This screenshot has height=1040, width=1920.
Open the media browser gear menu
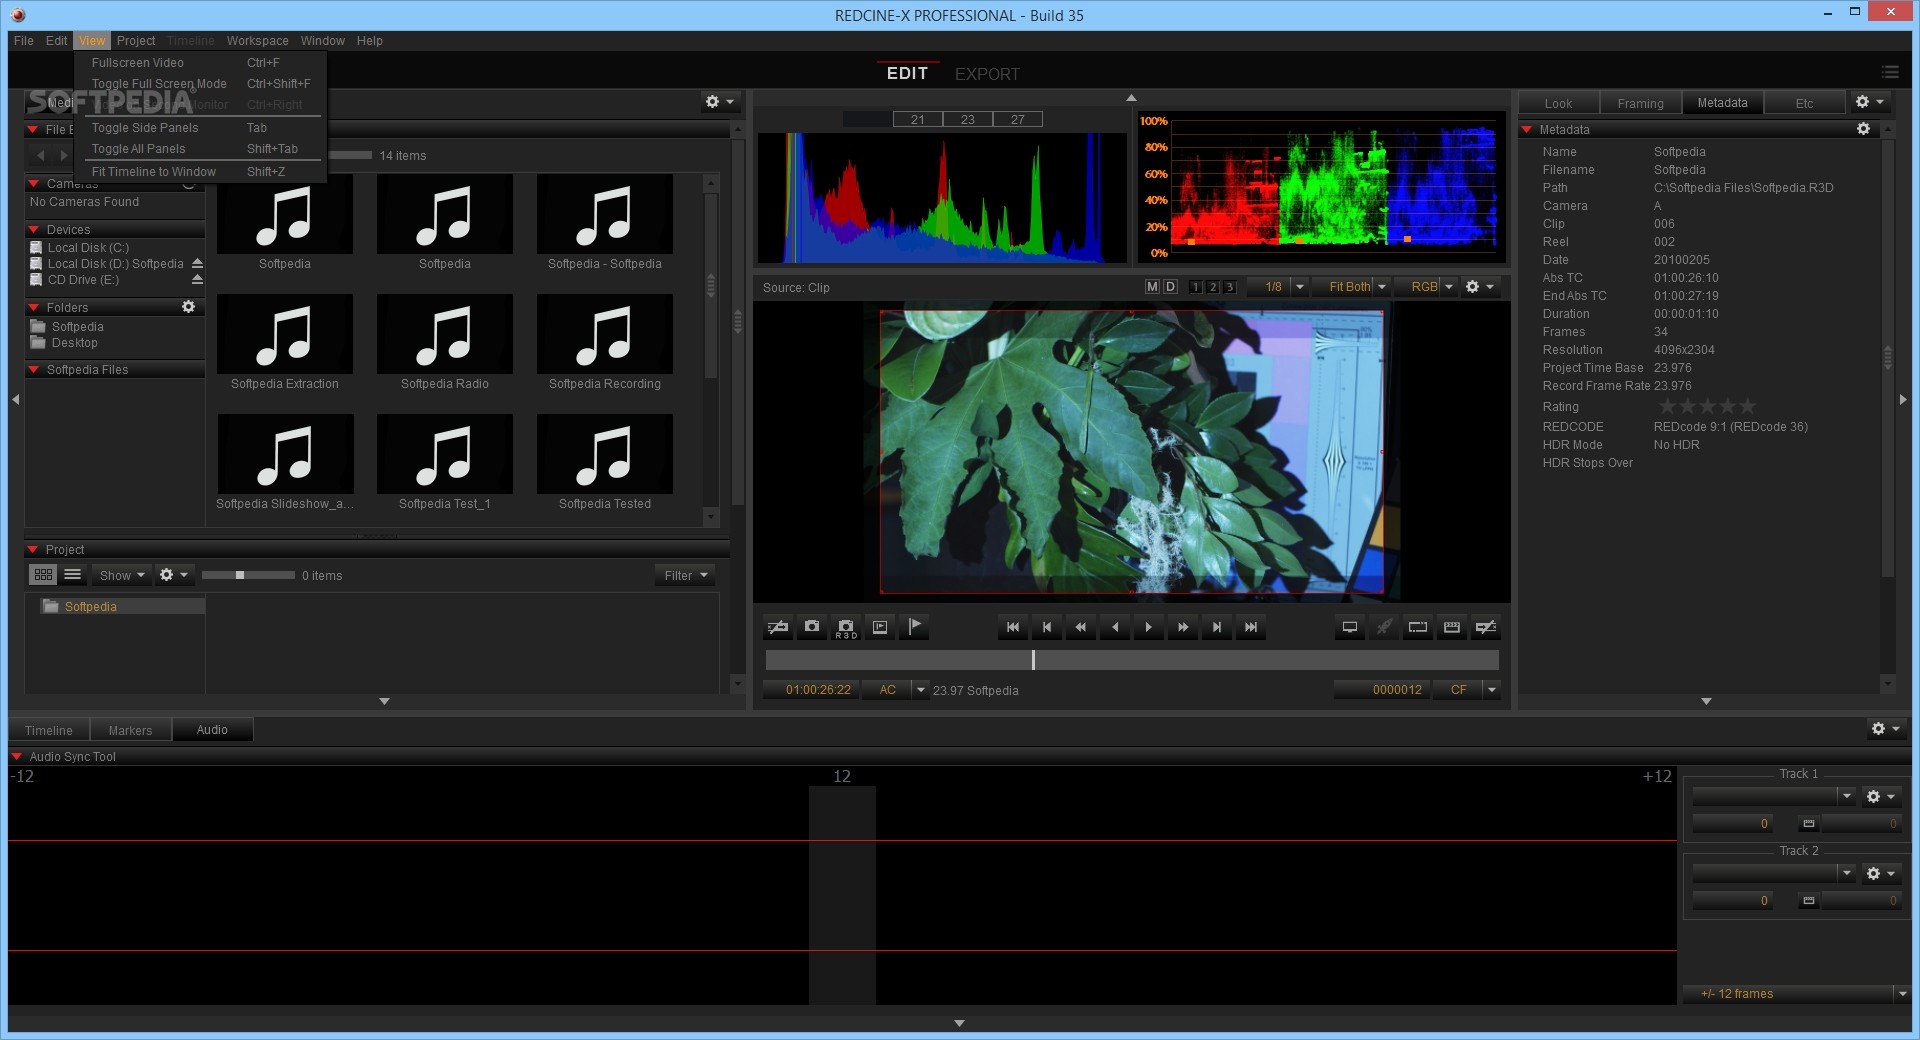point(719,102)
